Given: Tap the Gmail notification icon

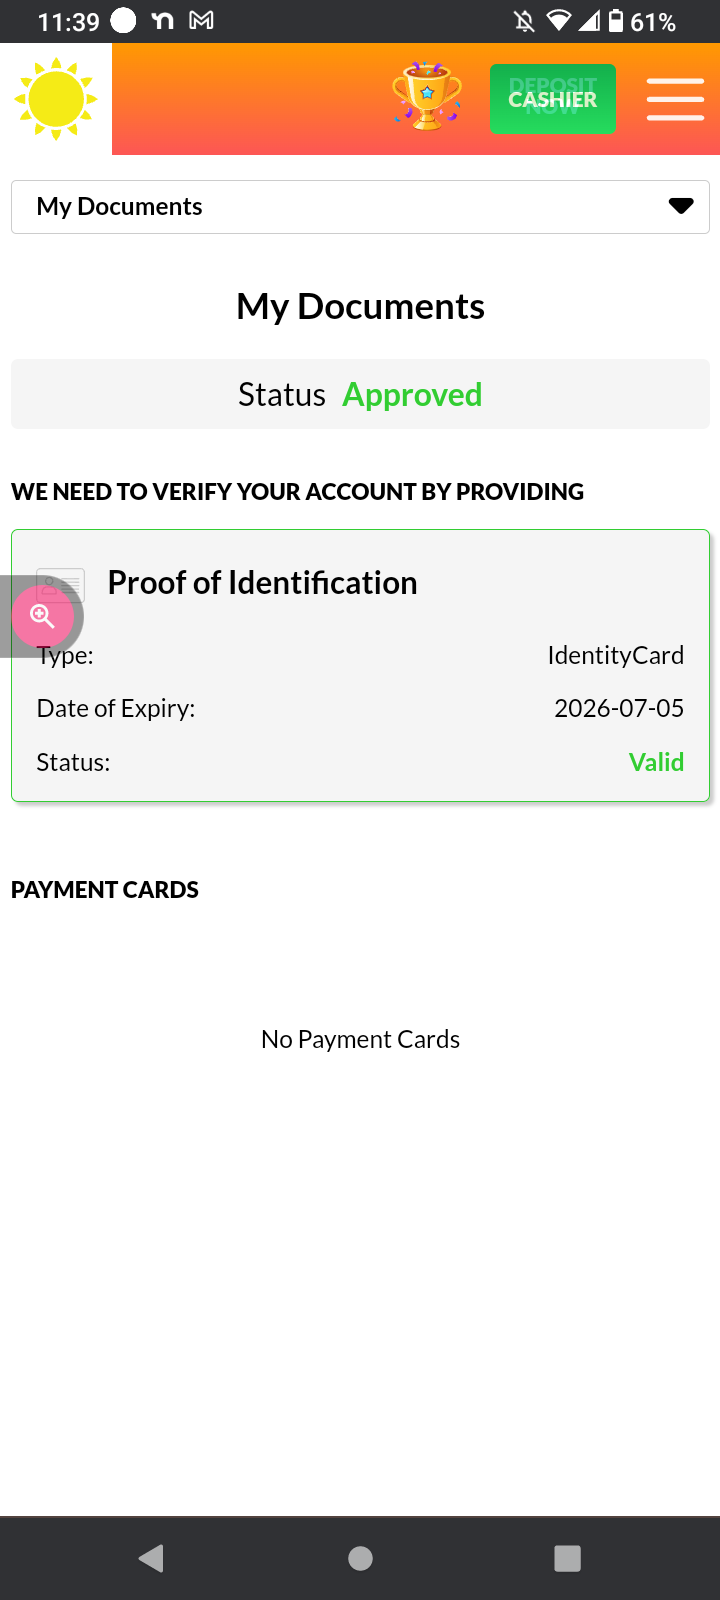Looking at the screenshot, I should [201, 21].
